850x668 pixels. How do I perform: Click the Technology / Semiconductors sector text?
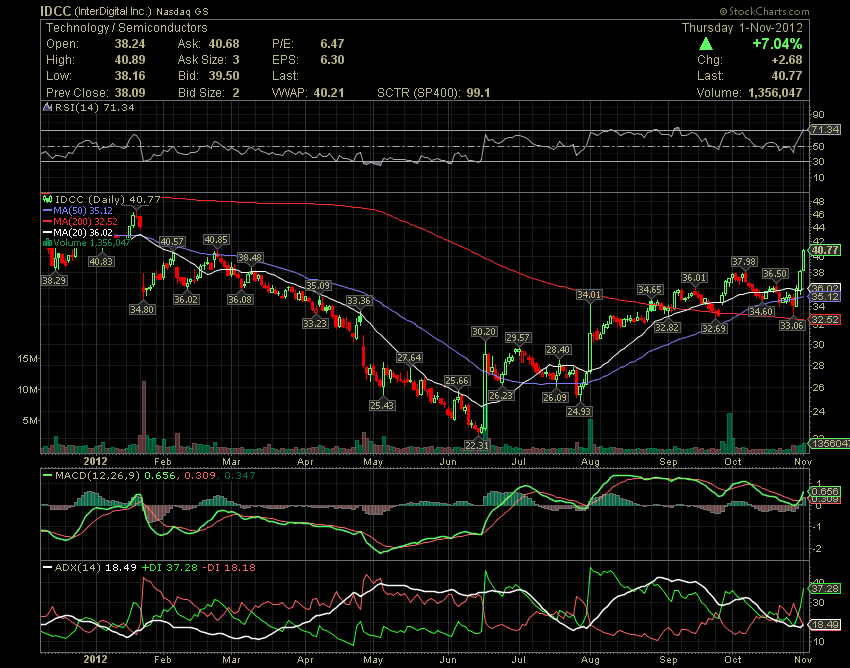[126, 28]
